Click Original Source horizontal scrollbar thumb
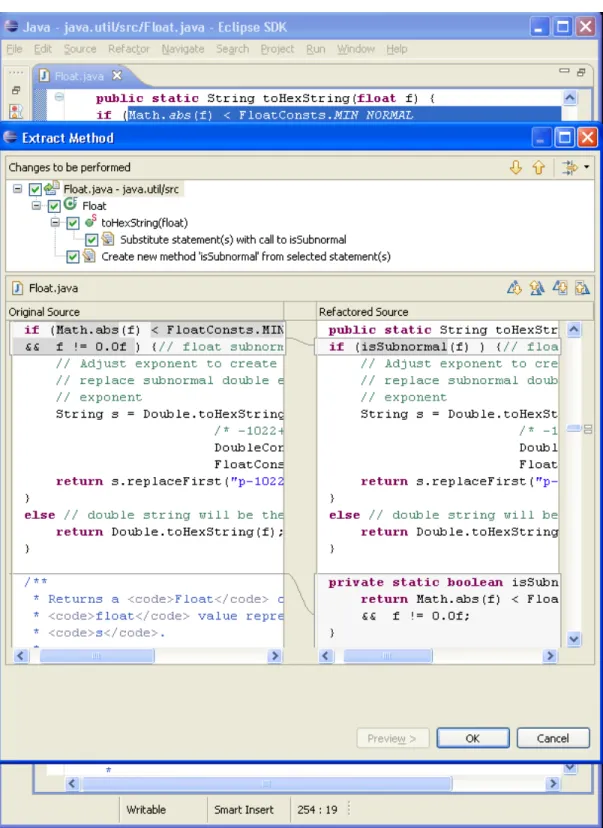This screenshot has width=603, height=828. (x=97, y=656)
